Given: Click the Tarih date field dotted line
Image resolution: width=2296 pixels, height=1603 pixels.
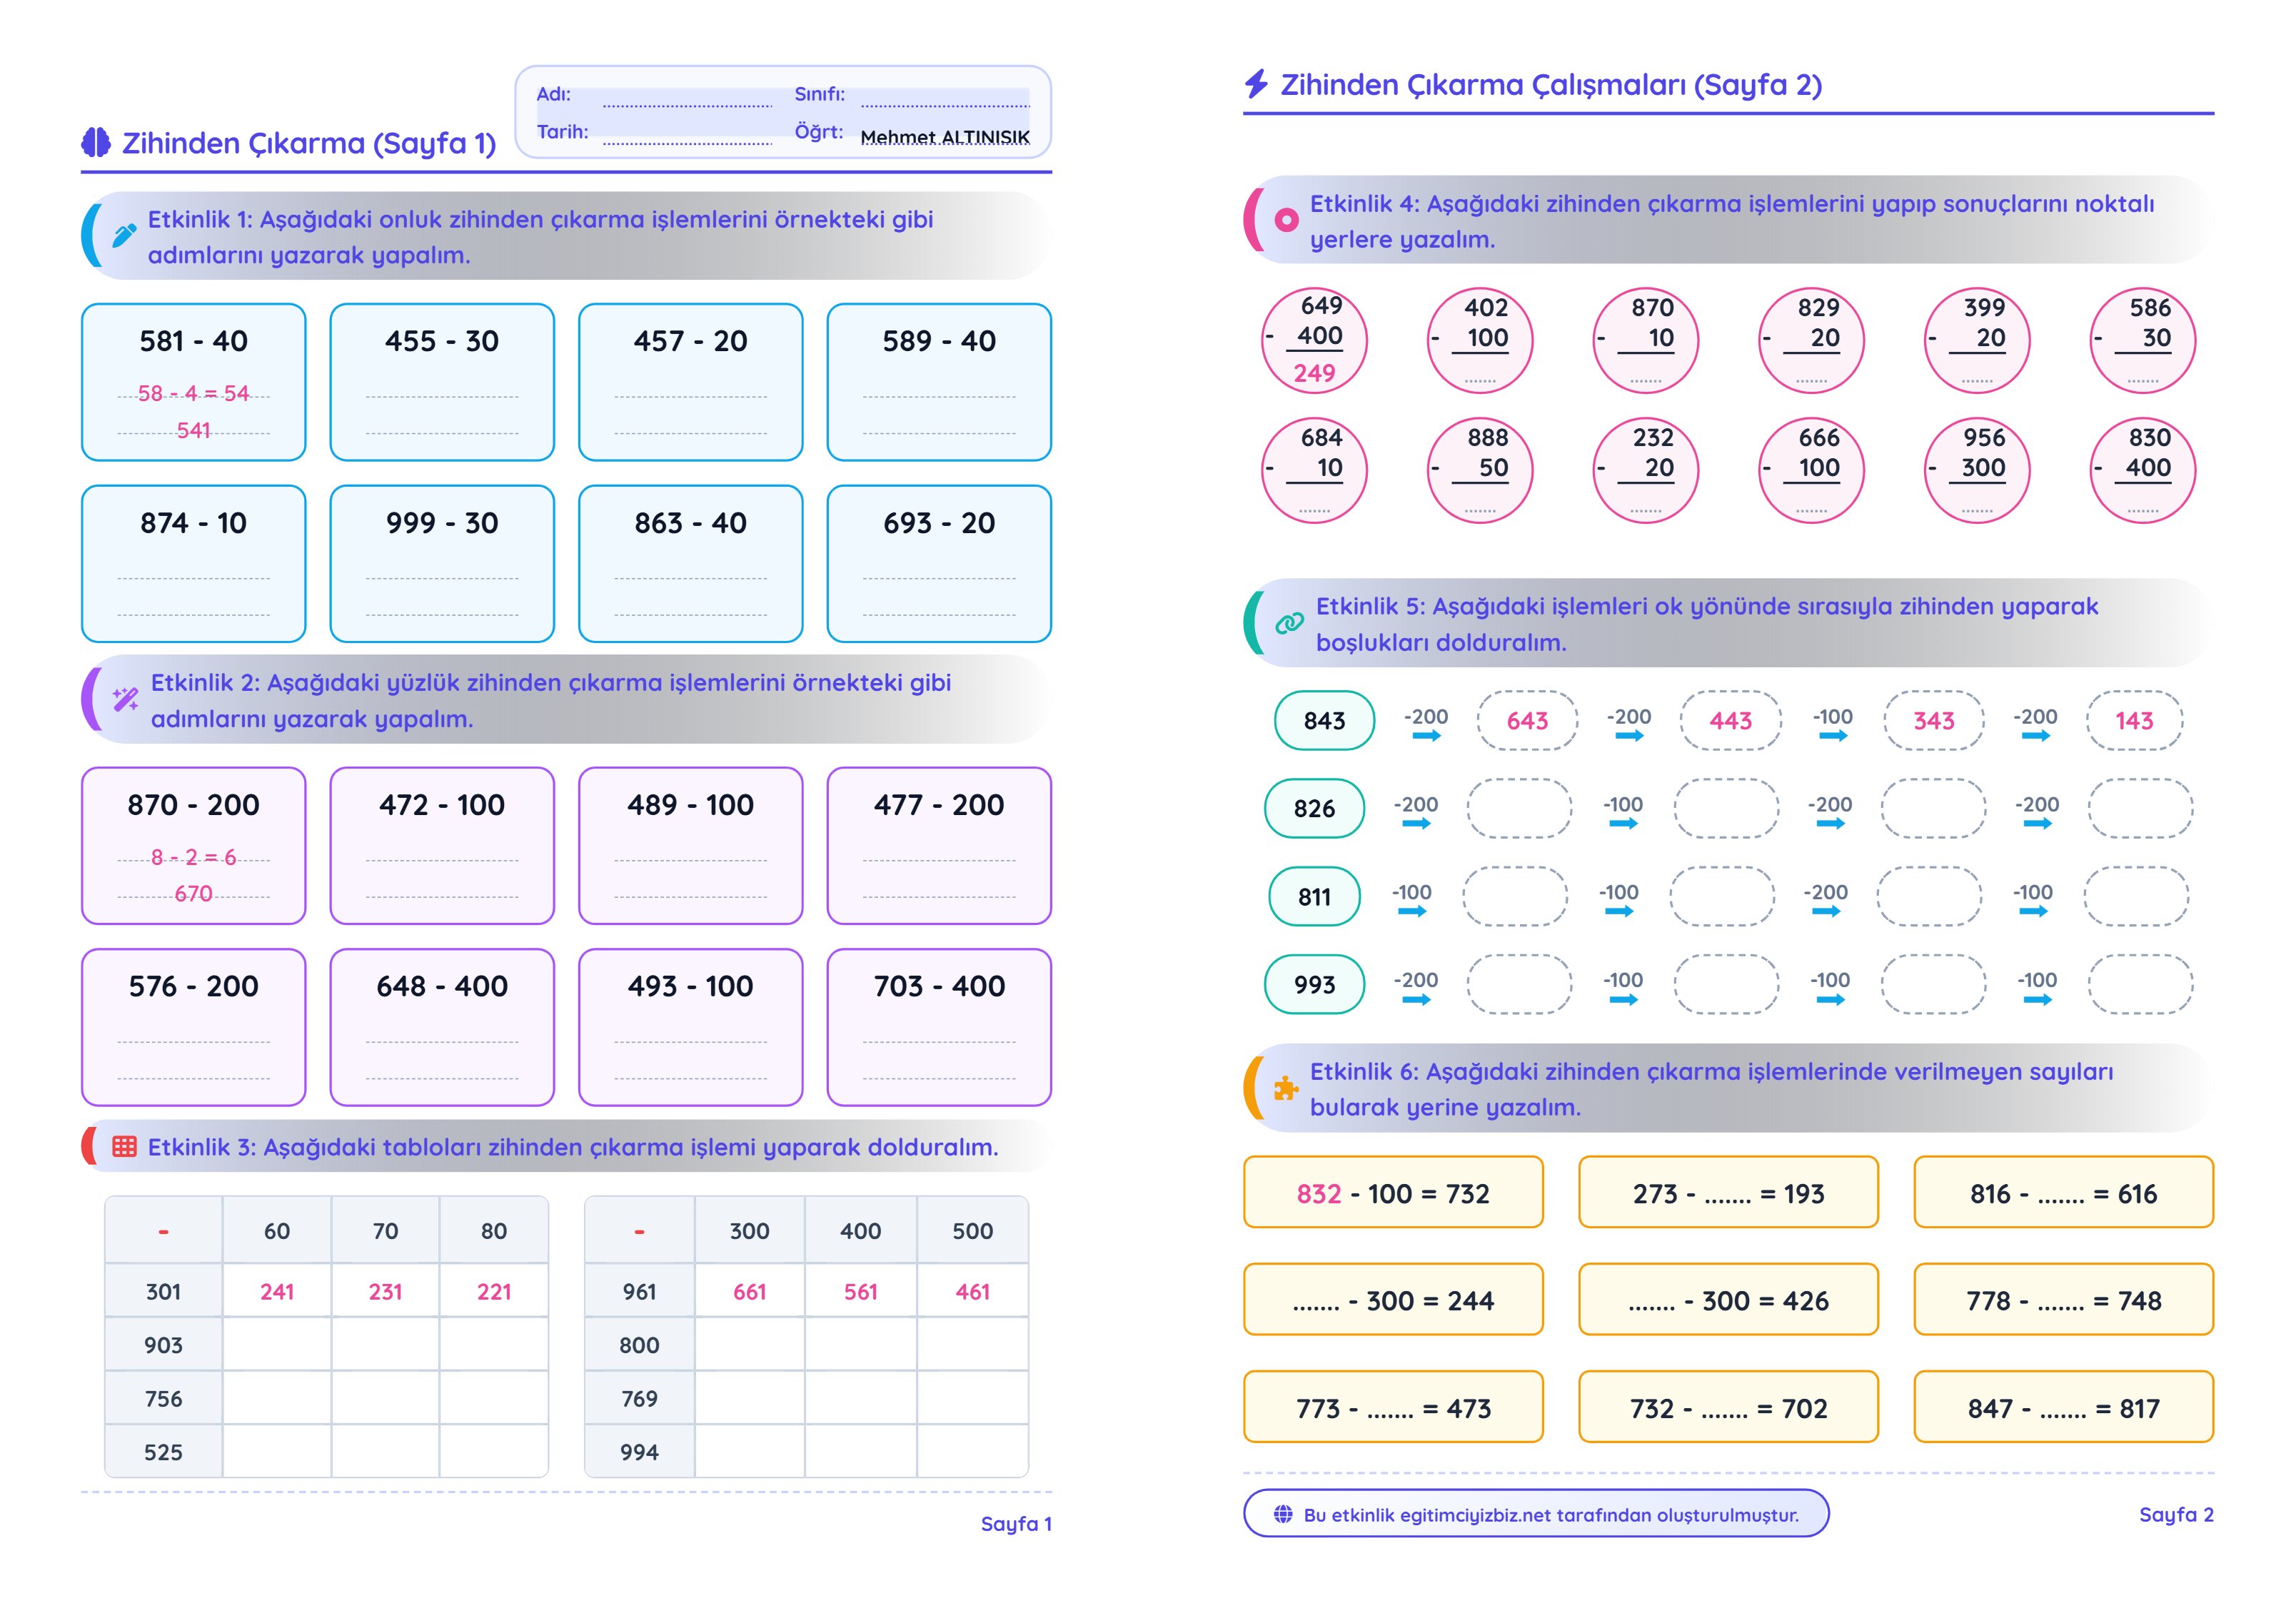Looking at the screenshot, I should point(687,136).
